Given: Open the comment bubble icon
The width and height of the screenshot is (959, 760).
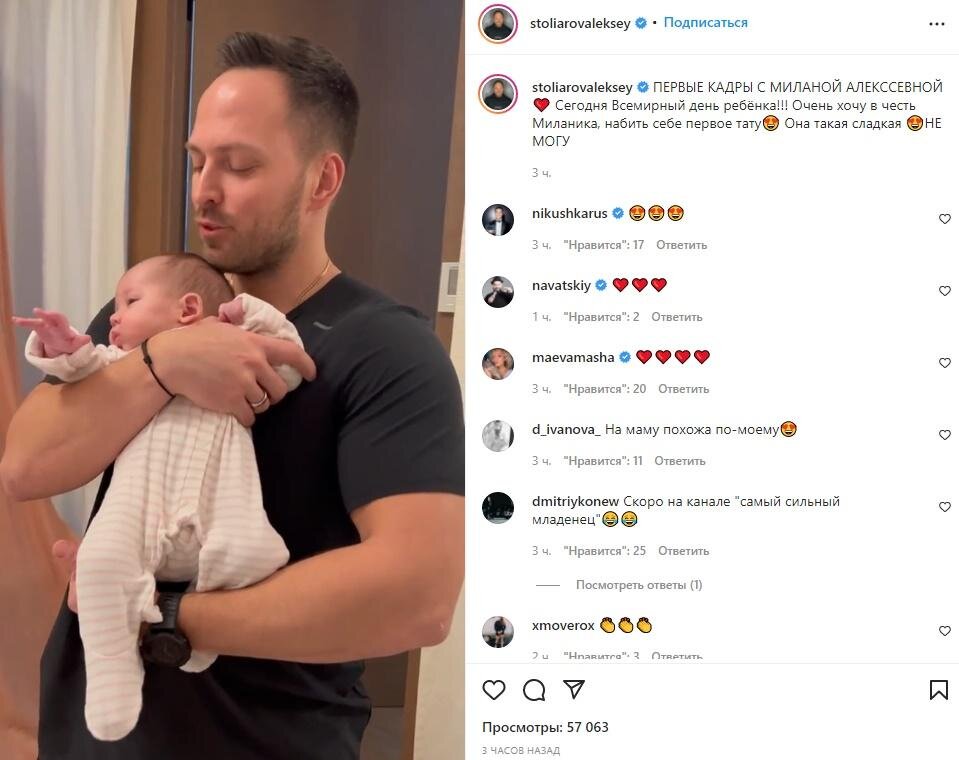Looking at the screenshot, I should [534, 690].
